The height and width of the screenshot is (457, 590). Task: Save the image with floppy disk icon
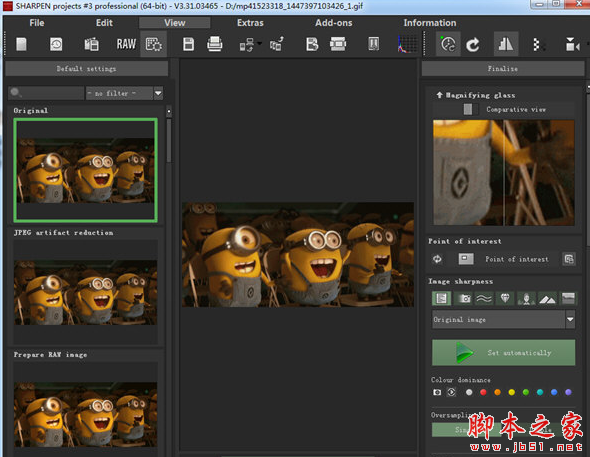(189, 44)
